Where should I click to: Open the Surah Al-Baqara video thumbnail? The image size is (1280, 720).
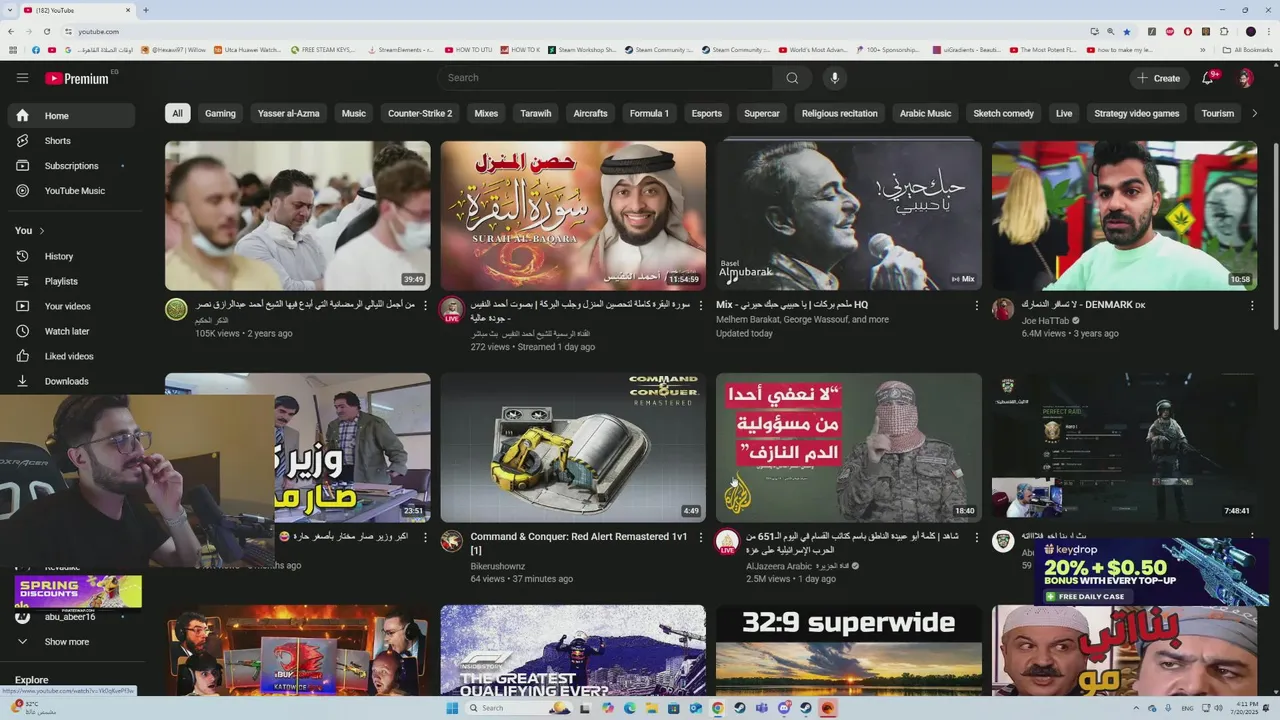(x=573, y=216)
